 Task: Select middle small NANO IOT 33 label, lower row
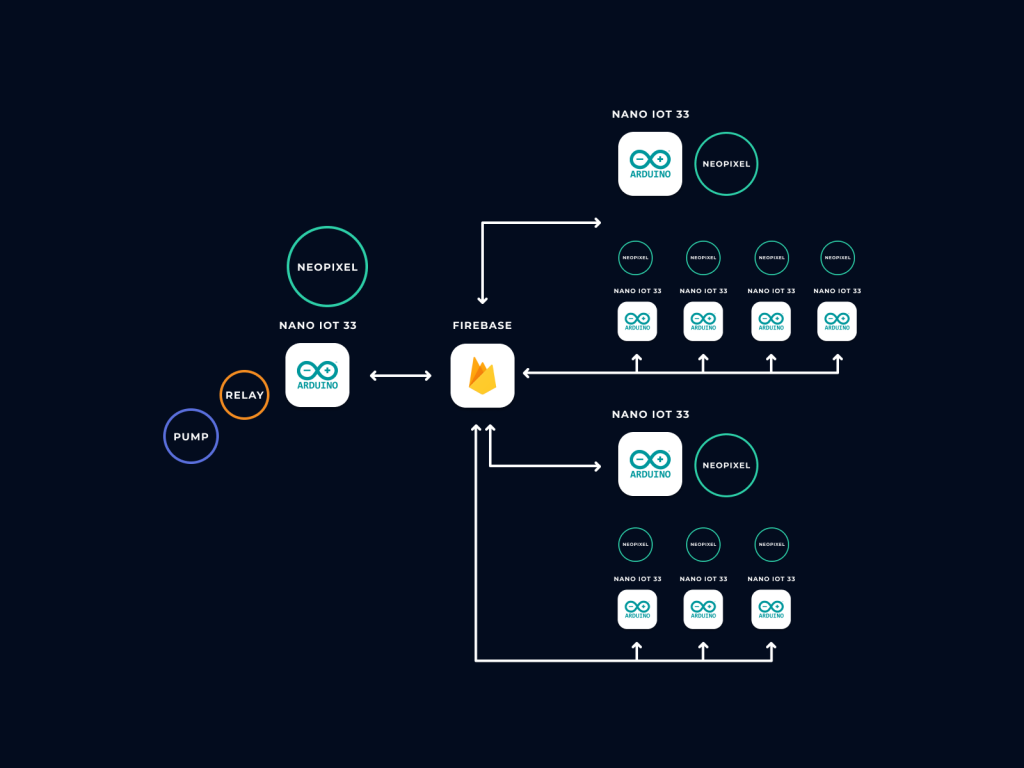703,579
